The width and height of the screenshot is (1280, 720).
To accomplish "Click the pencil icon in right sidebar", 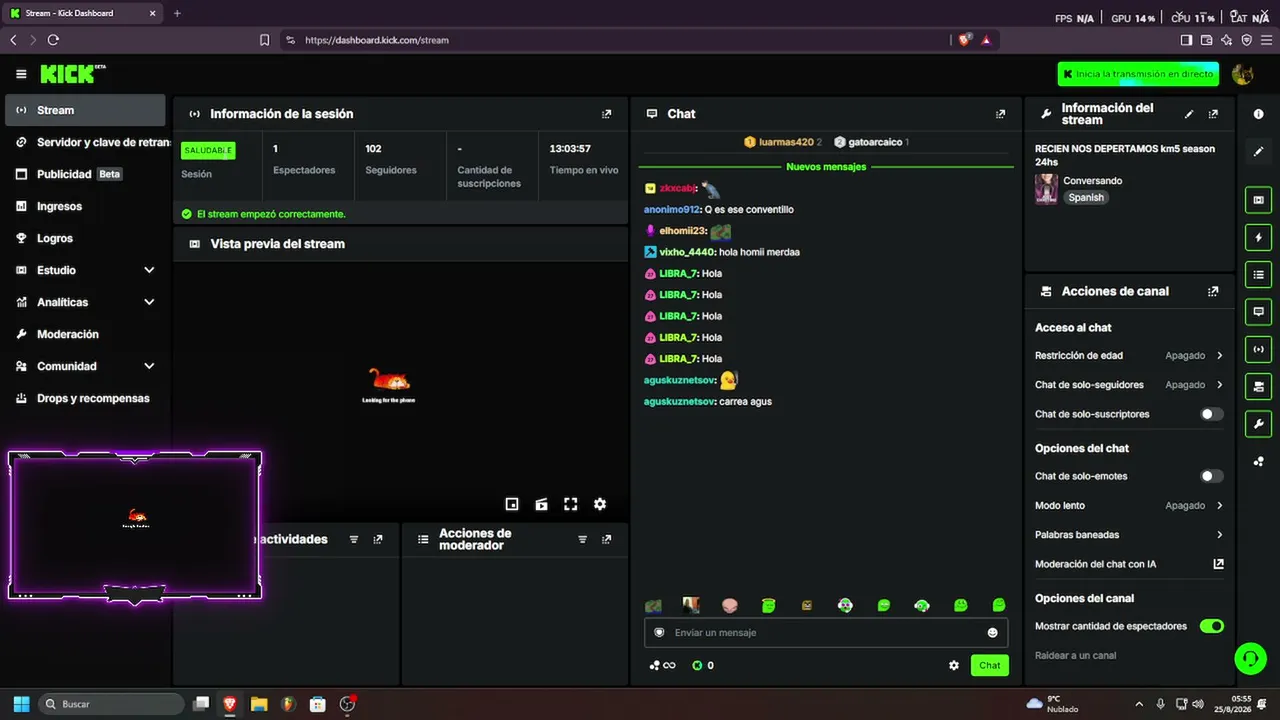I will [1258, 151].
